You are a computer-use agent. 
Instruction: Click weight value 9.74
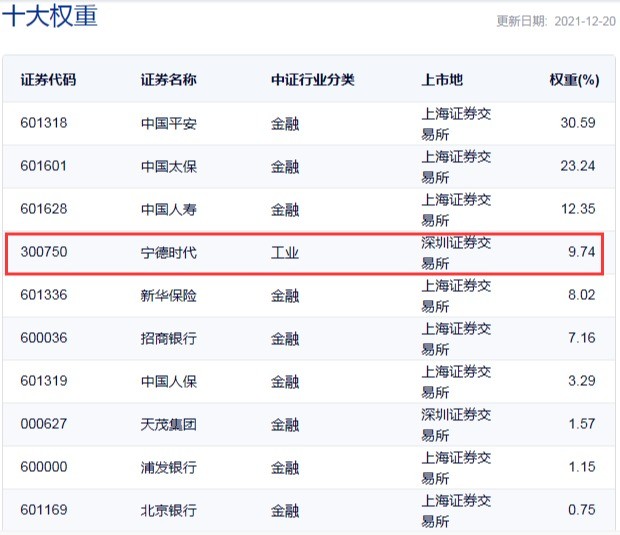pyautogui.click(x=582, y=252)
